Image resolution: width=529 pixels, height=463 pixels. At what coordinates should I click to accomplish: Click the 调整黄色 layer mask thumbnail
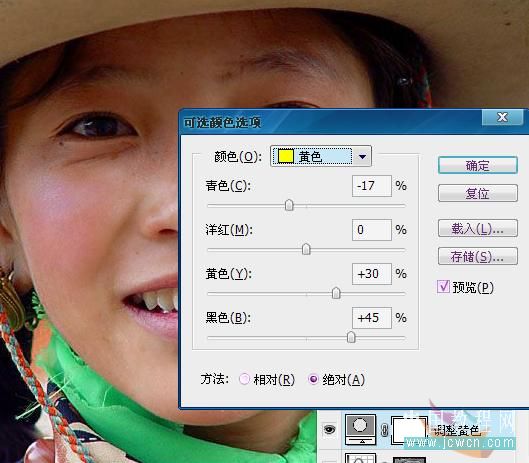(x=409, y=429)
